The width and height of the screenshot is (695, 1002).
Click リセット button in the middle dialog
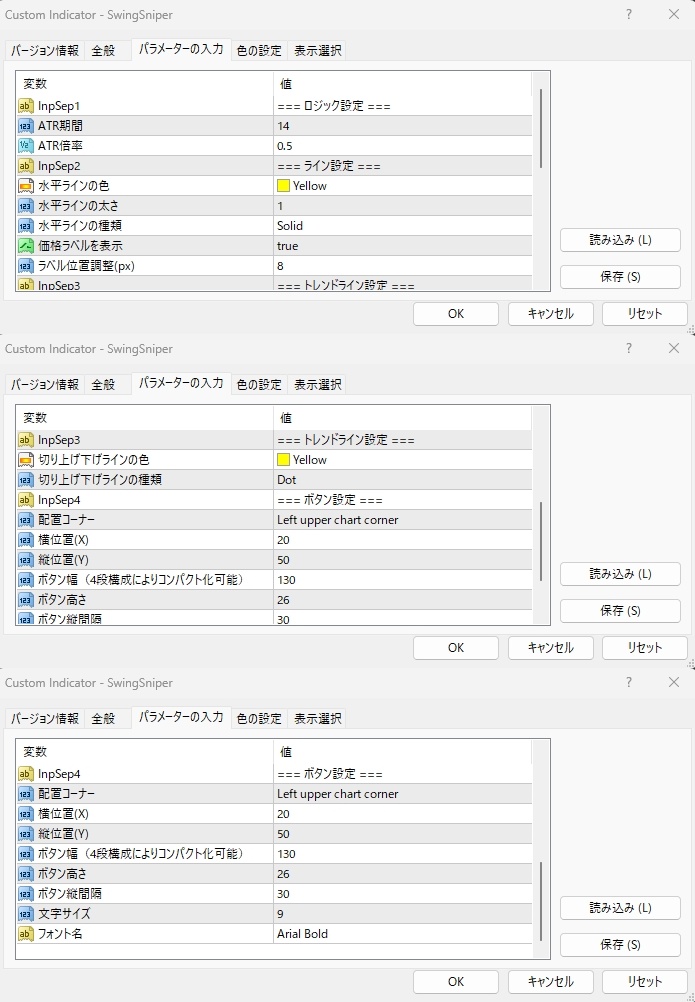pos(644,647)
